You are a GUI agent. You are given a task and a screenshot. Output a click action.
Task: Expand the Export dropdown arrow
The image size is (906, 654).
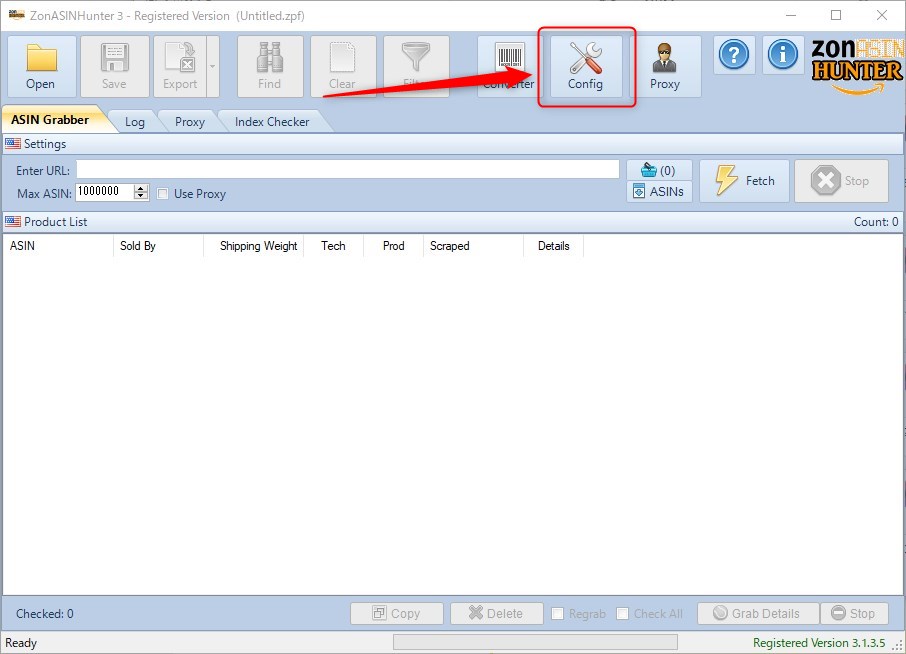(213, 66)
